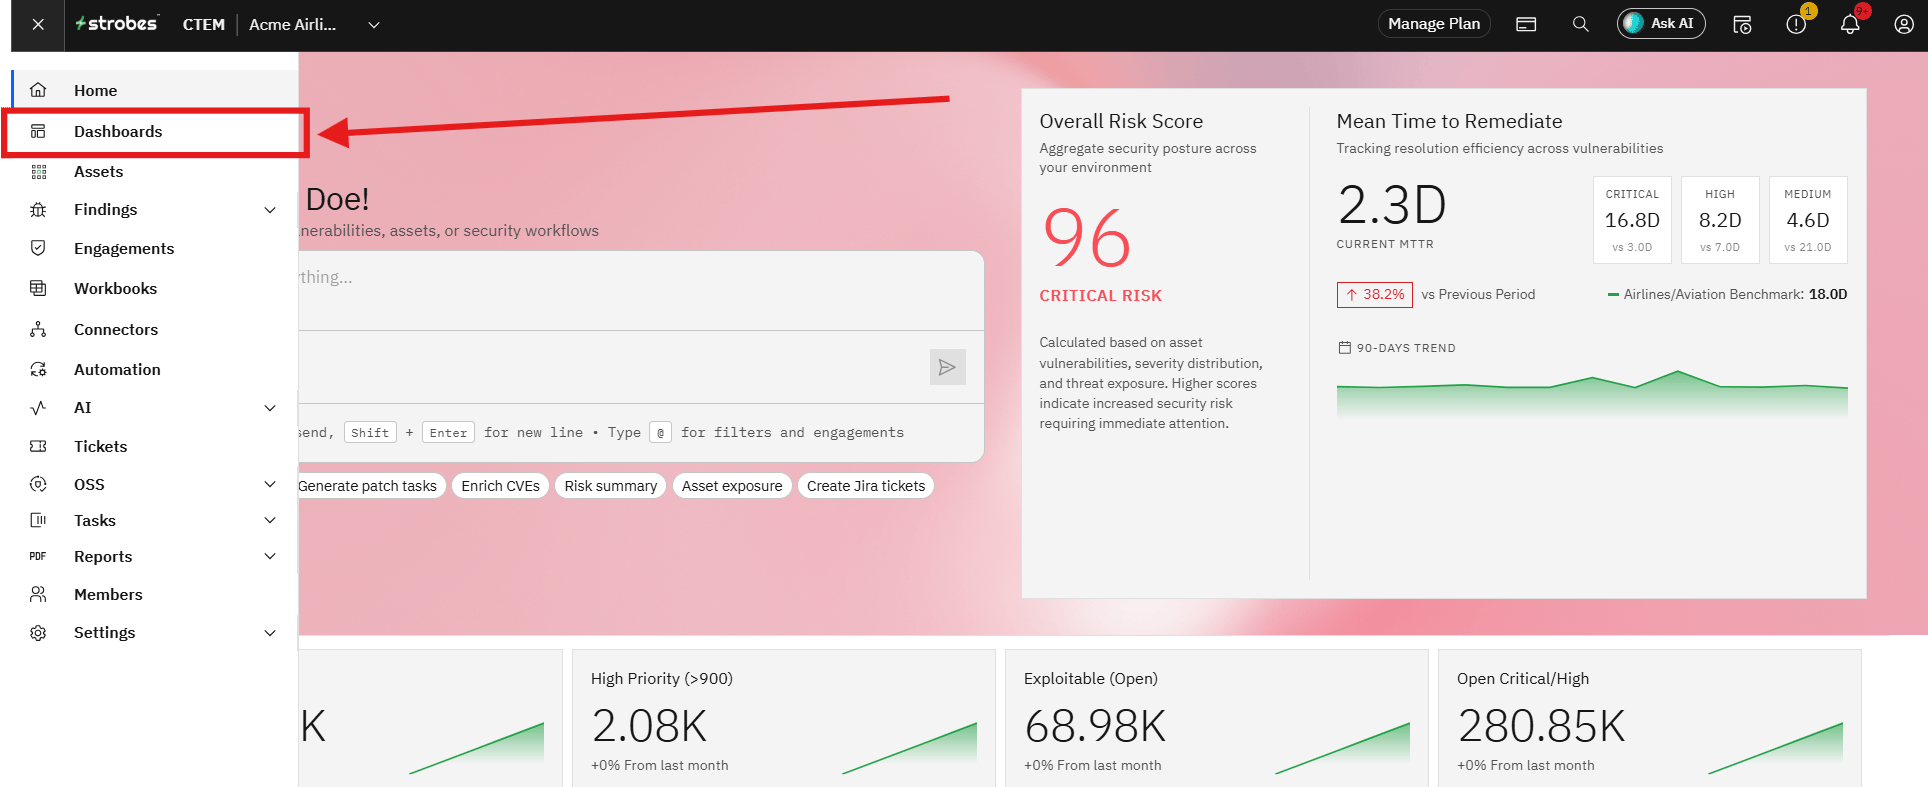The image size is (1928, 787).
Task: Expand the OSS submenu chevron
Action: pos(270,484)
